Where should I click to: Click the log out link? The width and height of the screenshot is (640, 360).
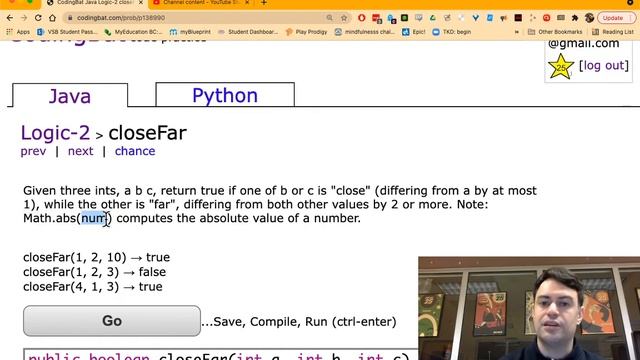click(604, 65)
